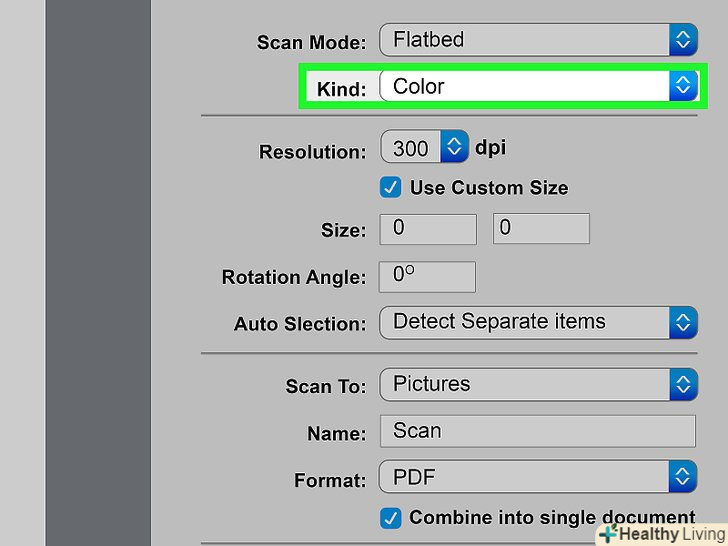Click the Resolution stepper arrows
Screen dimensions: 728x546
455,148
